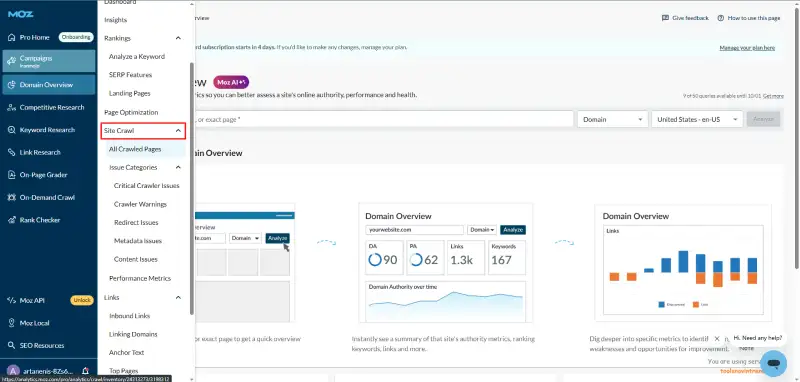Open Page Optimization
This screenshot has width=800, height=382.
pos(131,112)
